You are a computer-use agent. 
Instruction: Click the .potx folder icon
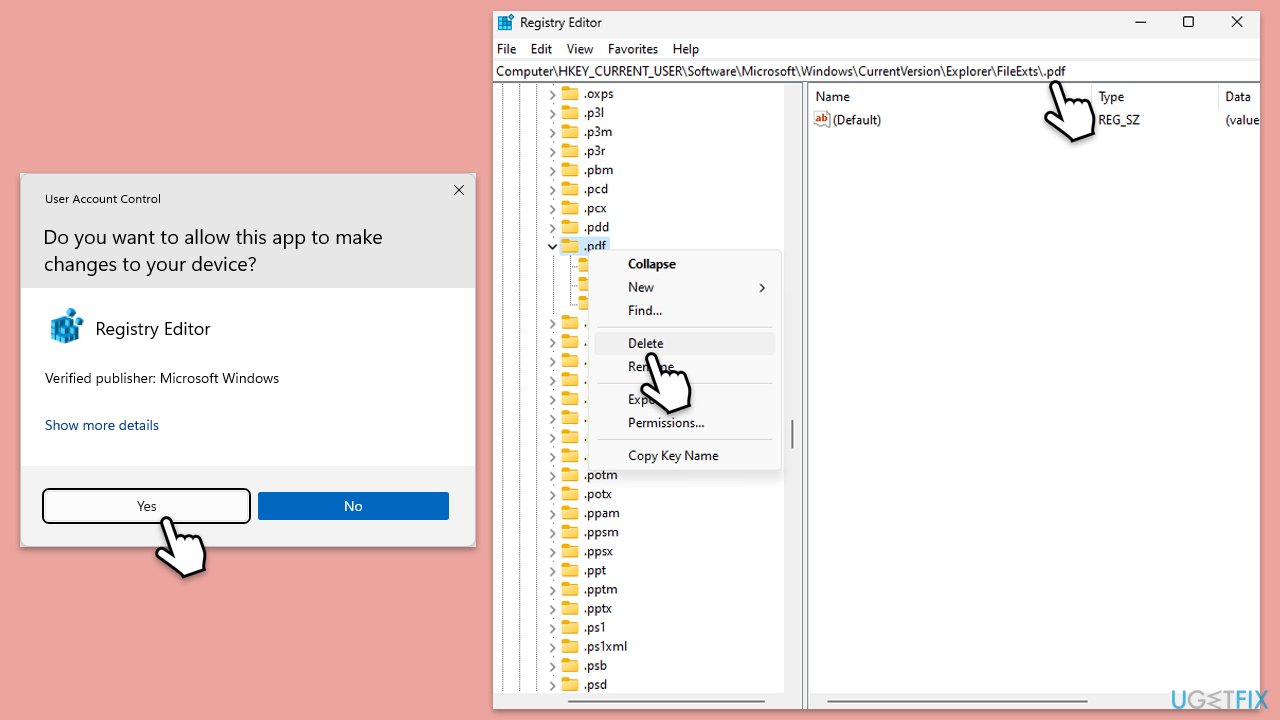pos(570,493)
